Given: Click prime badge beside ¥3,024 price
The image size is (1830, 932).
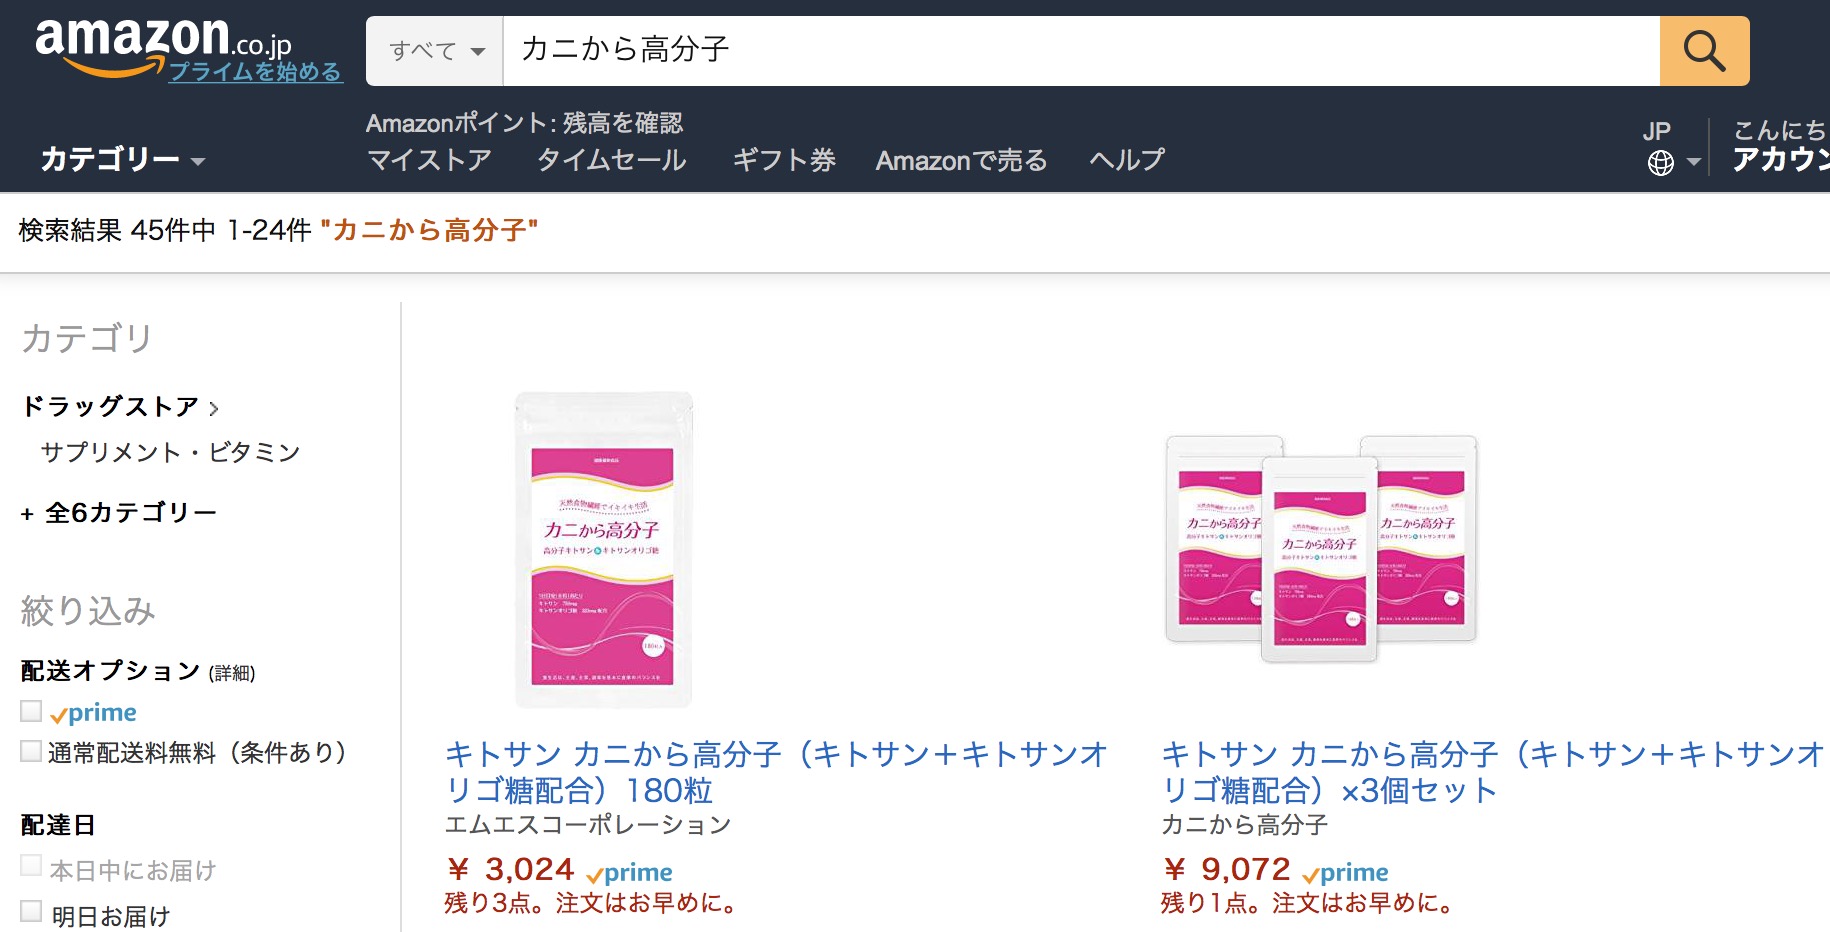Looking at the screenshot, I should click(x=629, y=873).
